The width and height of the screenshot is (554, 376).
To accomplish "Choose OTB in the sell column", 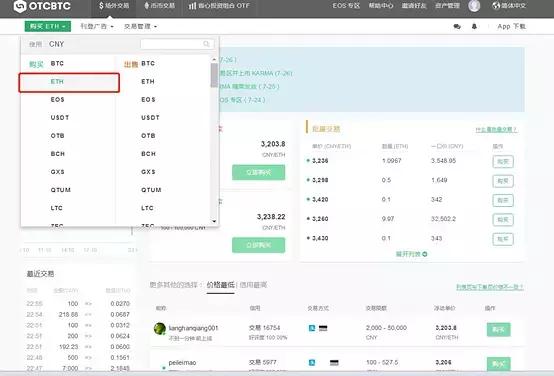I will point(148,136).
